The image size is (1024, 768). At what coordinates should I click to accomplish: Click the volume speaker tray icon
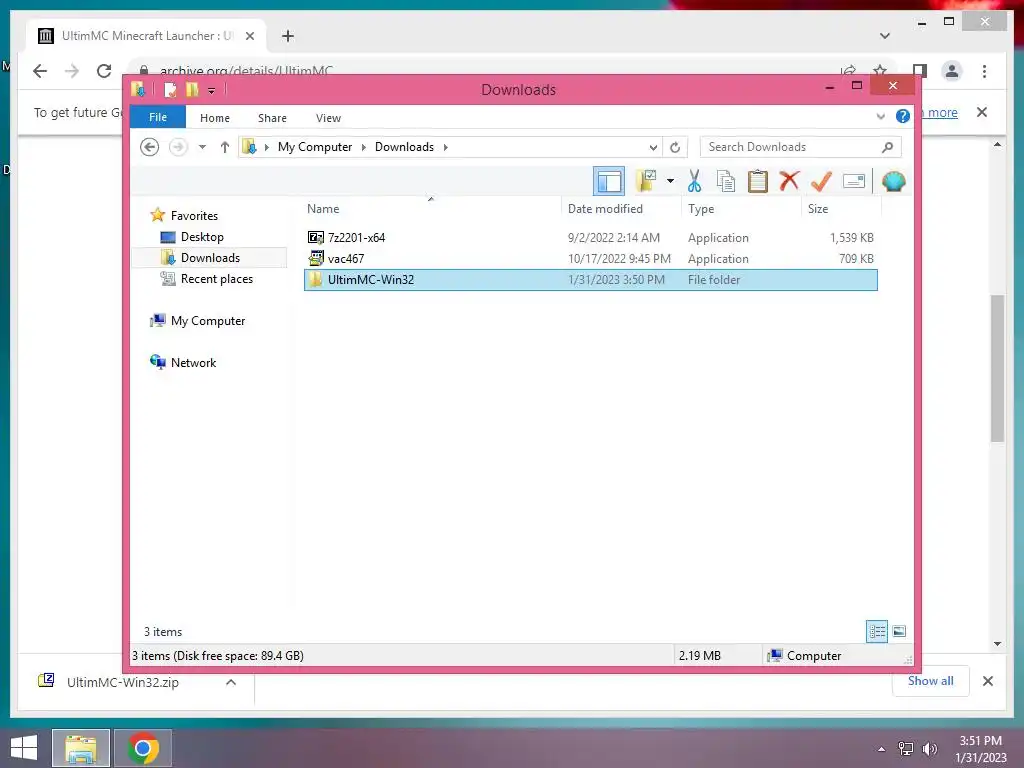[929, 748]
